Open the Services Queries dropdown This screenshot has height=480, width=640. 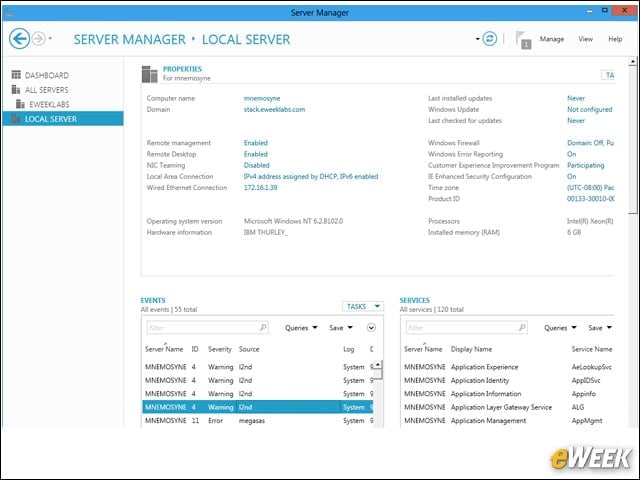point(560,328)
